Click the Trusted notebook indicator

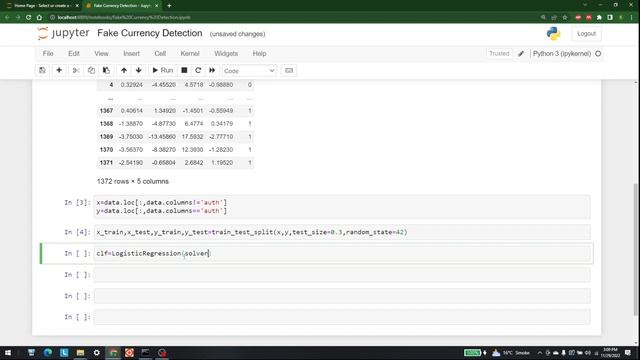click(499, 53)
